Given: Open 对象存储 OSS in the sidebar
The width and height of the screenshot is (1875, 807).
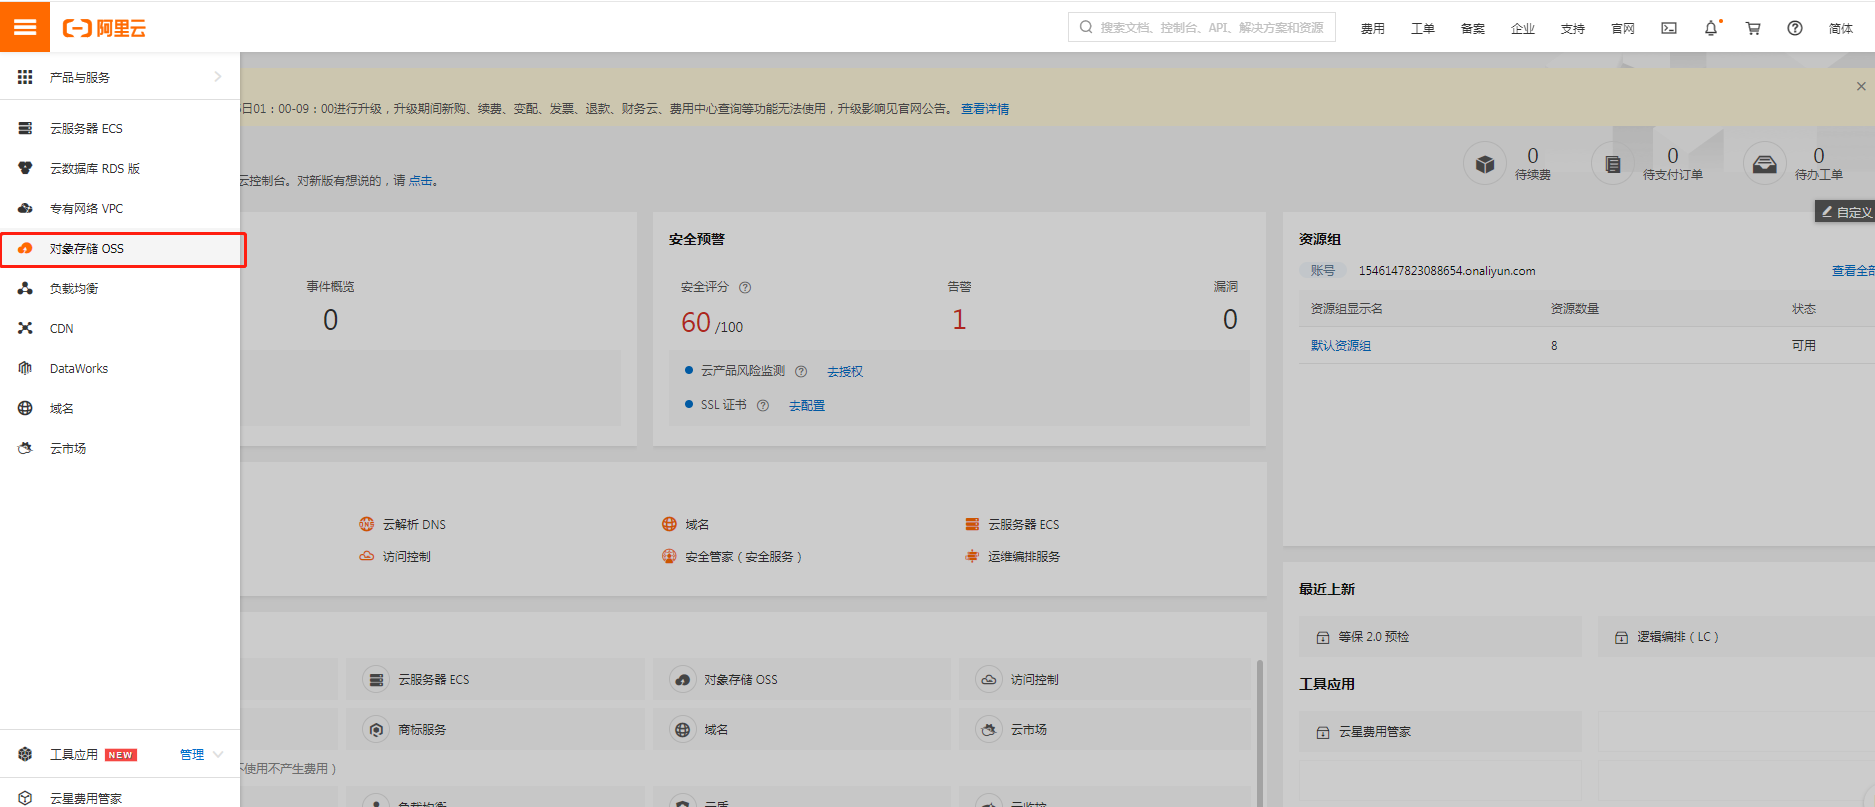Looking at the screenshot, I should [123, 249].
